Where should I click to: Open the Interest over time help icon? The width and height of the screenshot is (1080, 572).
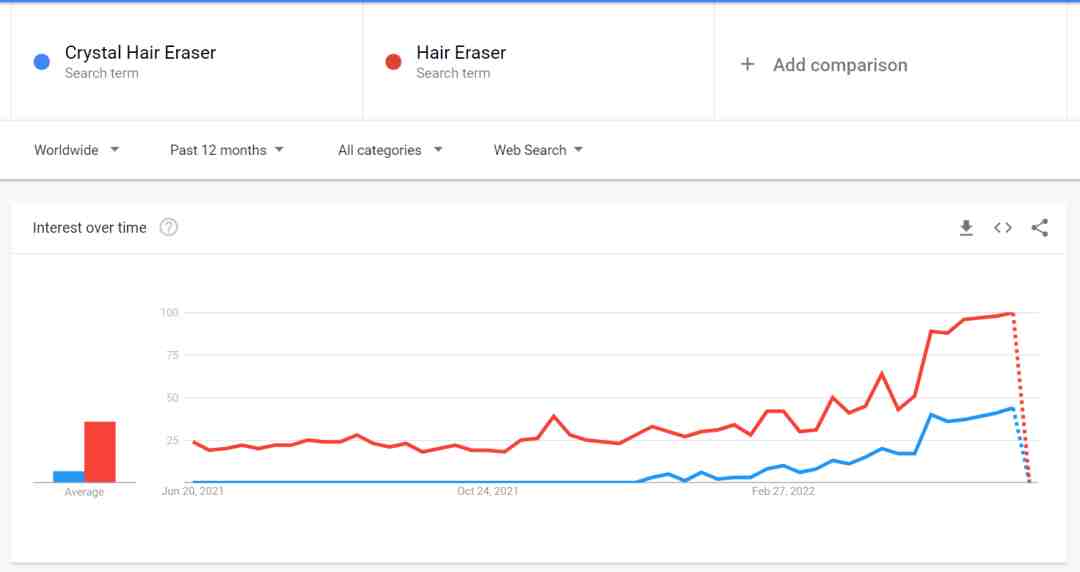[169, 227]
